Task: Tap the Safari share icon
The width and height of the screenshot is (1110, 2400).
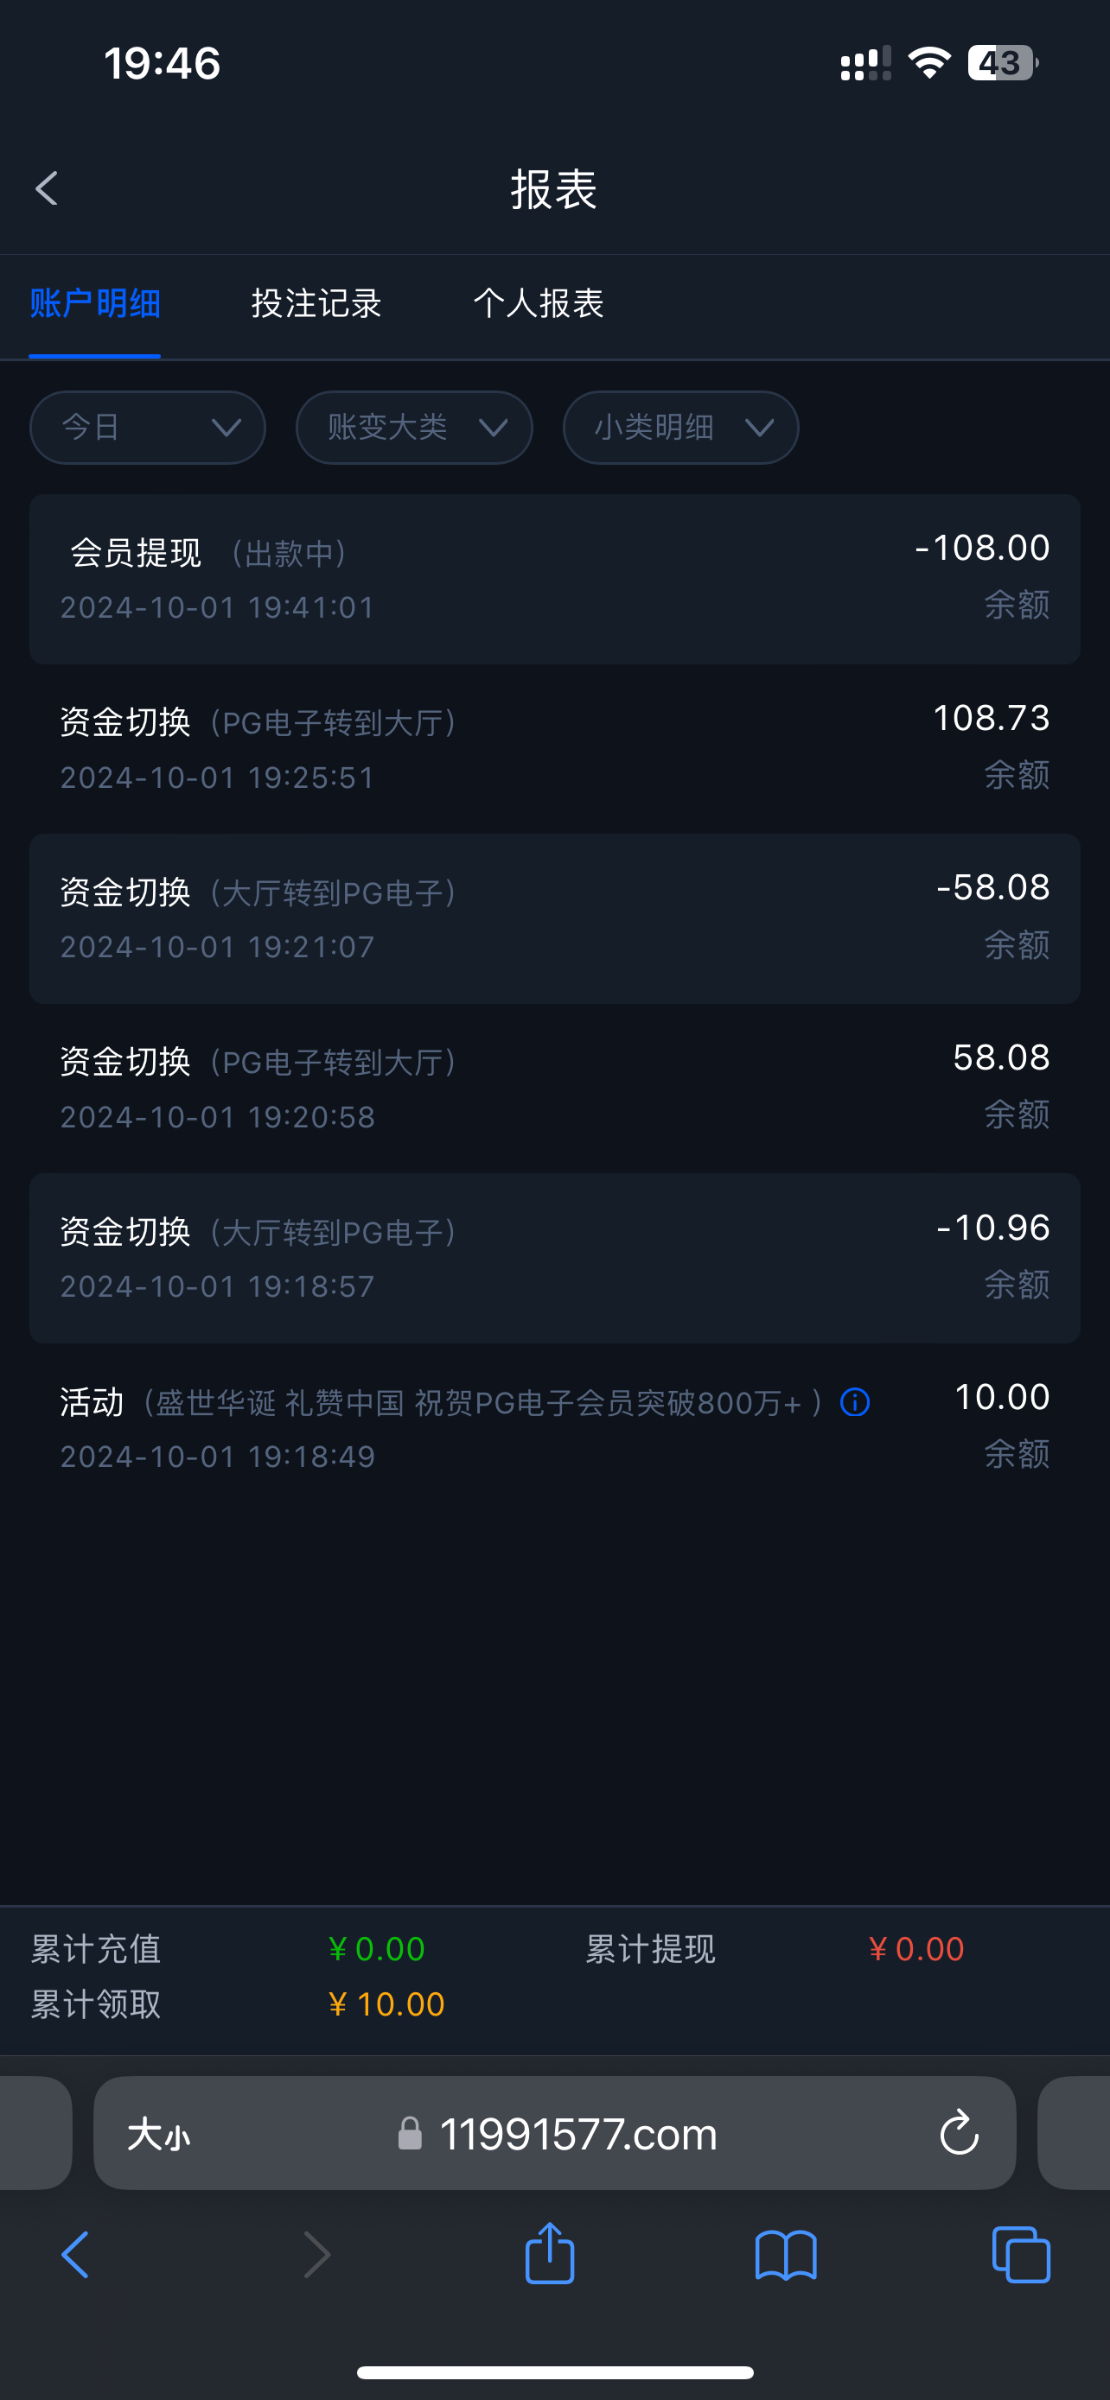Action: (550, 2254)
